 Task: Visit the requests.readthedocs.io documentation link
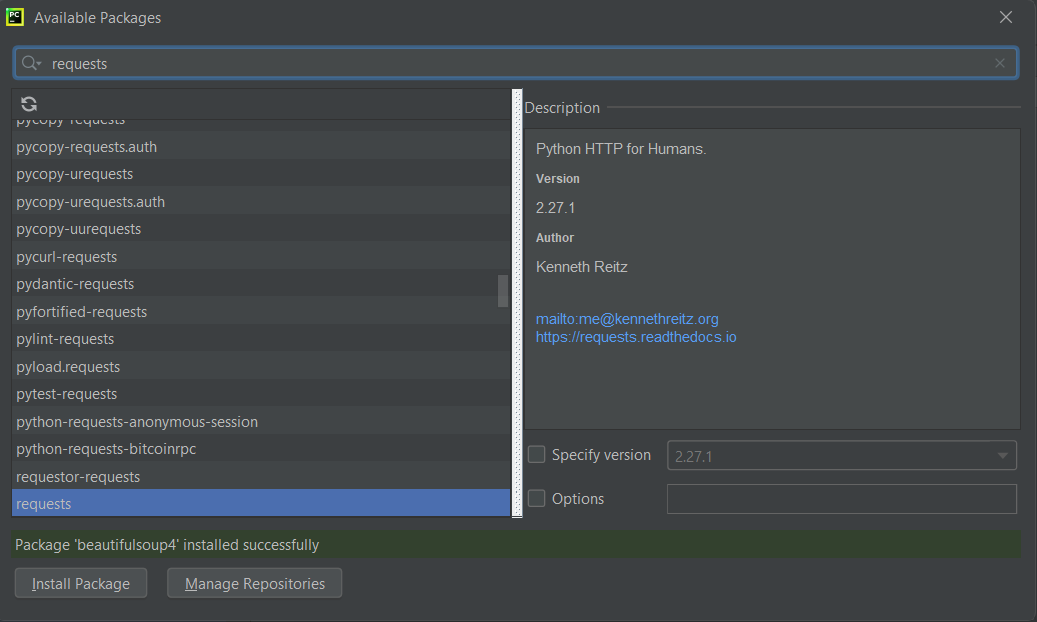pyautogui.click(x=637, y=337)
